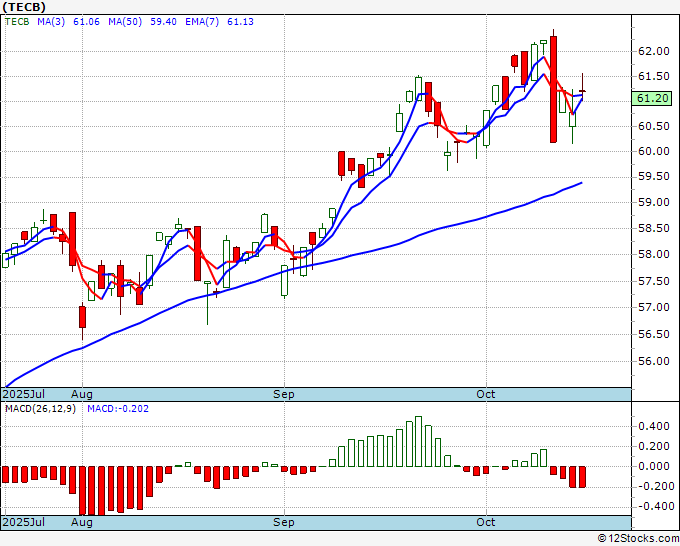Click the 57.50 price axis label

pos(654,281)
